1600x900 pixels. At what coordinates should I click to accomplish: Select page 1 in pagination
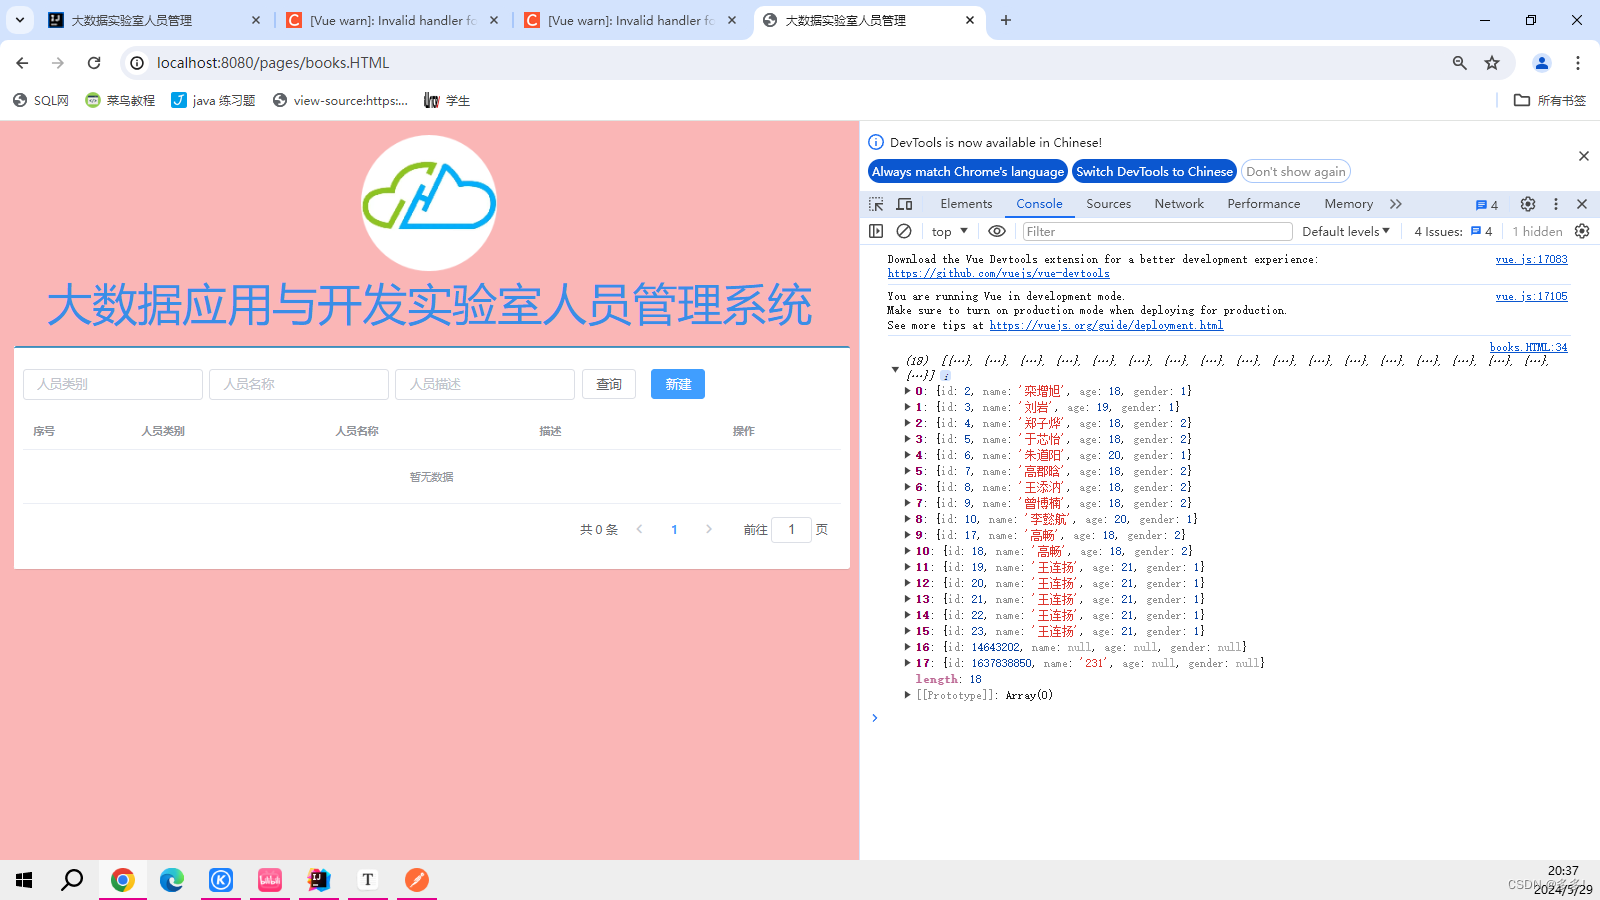[674, 530]
